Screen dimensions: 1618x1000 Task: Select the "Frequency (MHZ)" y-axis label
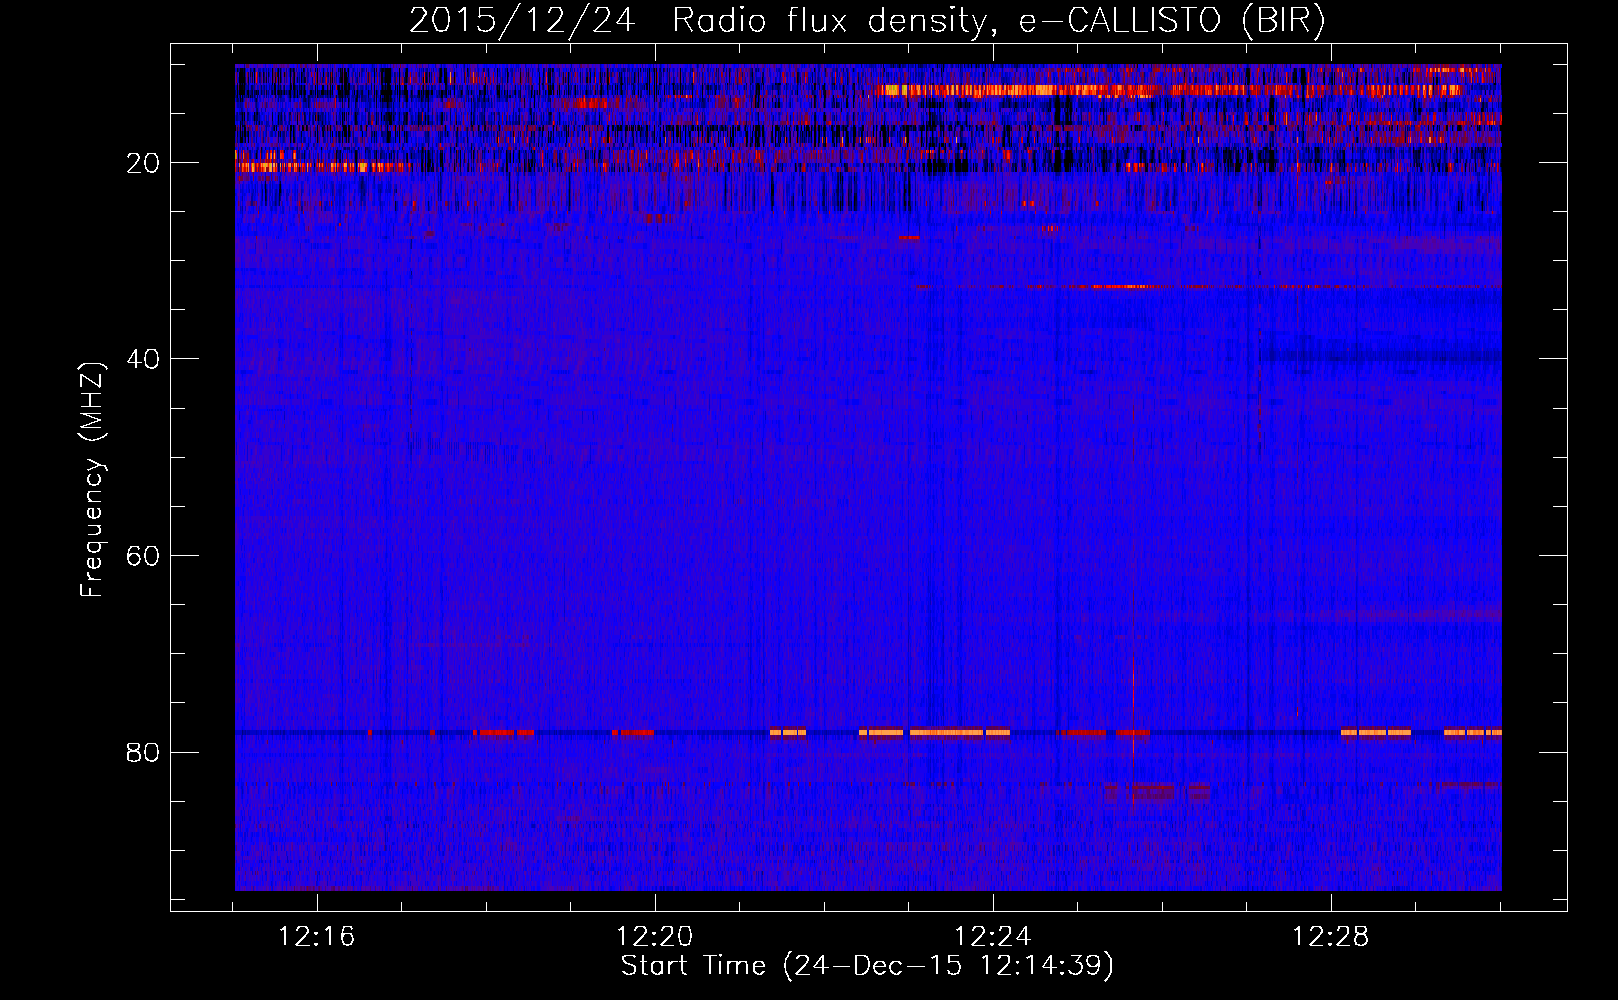(92, 480)
